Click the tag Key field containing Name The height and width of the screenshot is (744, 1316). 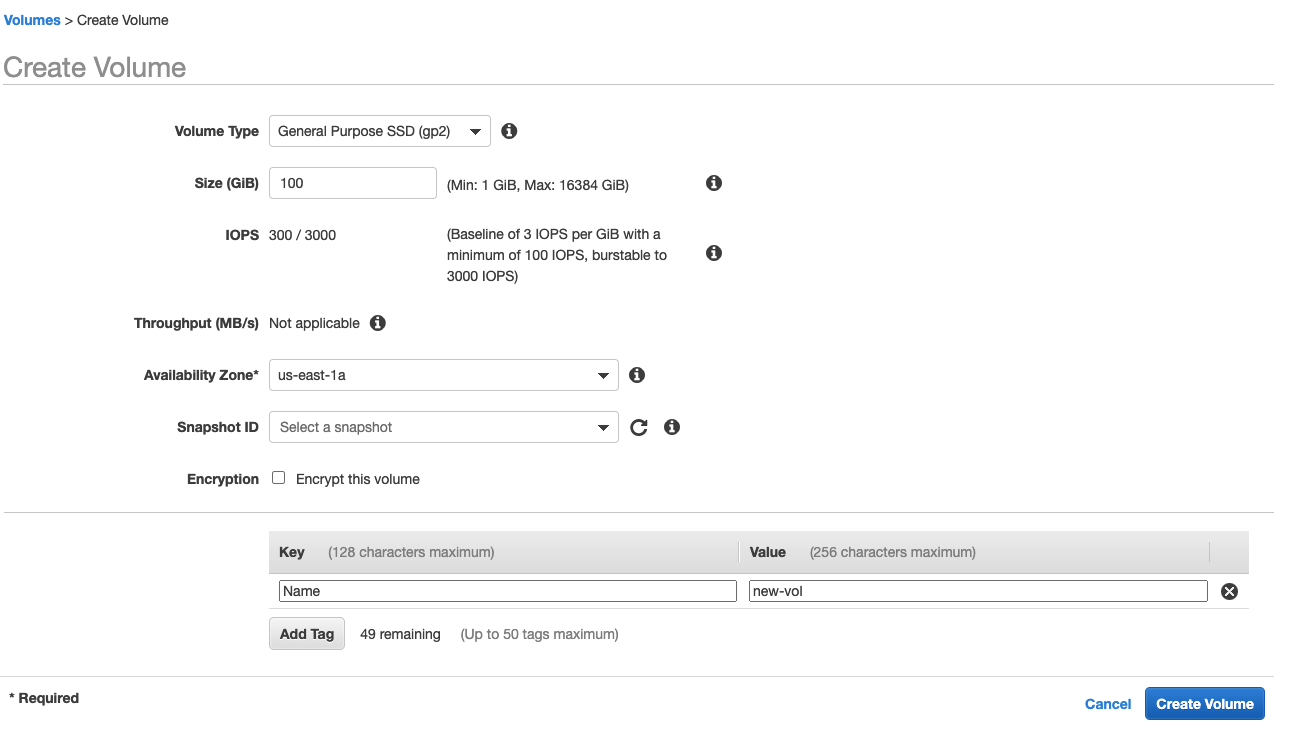pyautogui.click(x=508, y=591)
